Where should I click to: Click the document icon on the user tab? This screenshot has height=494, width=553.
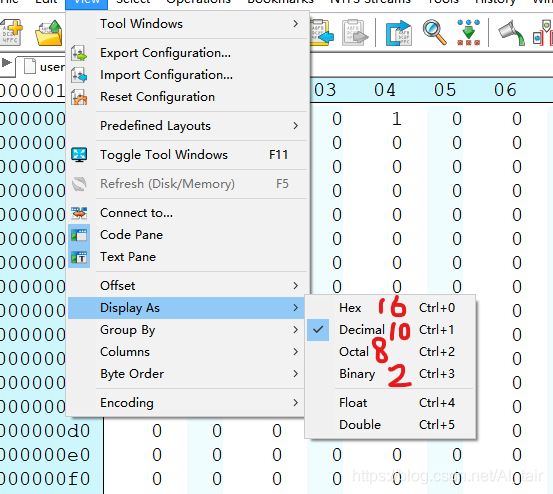click(30, 66)
